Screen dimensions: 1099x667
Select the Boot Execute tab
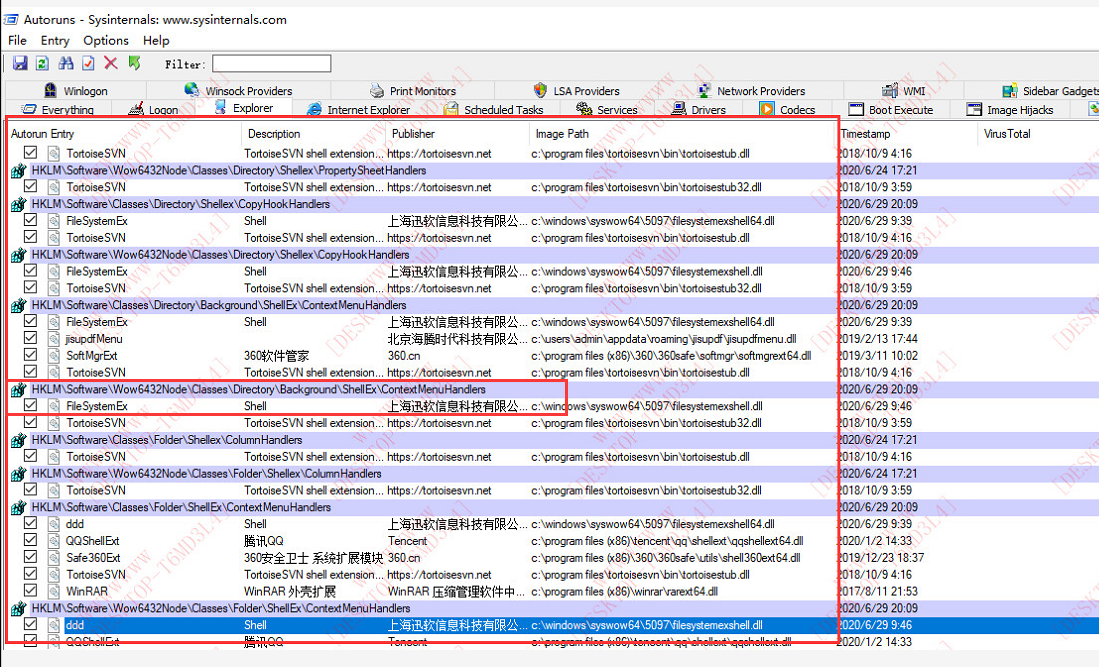(x=891, y=109)
